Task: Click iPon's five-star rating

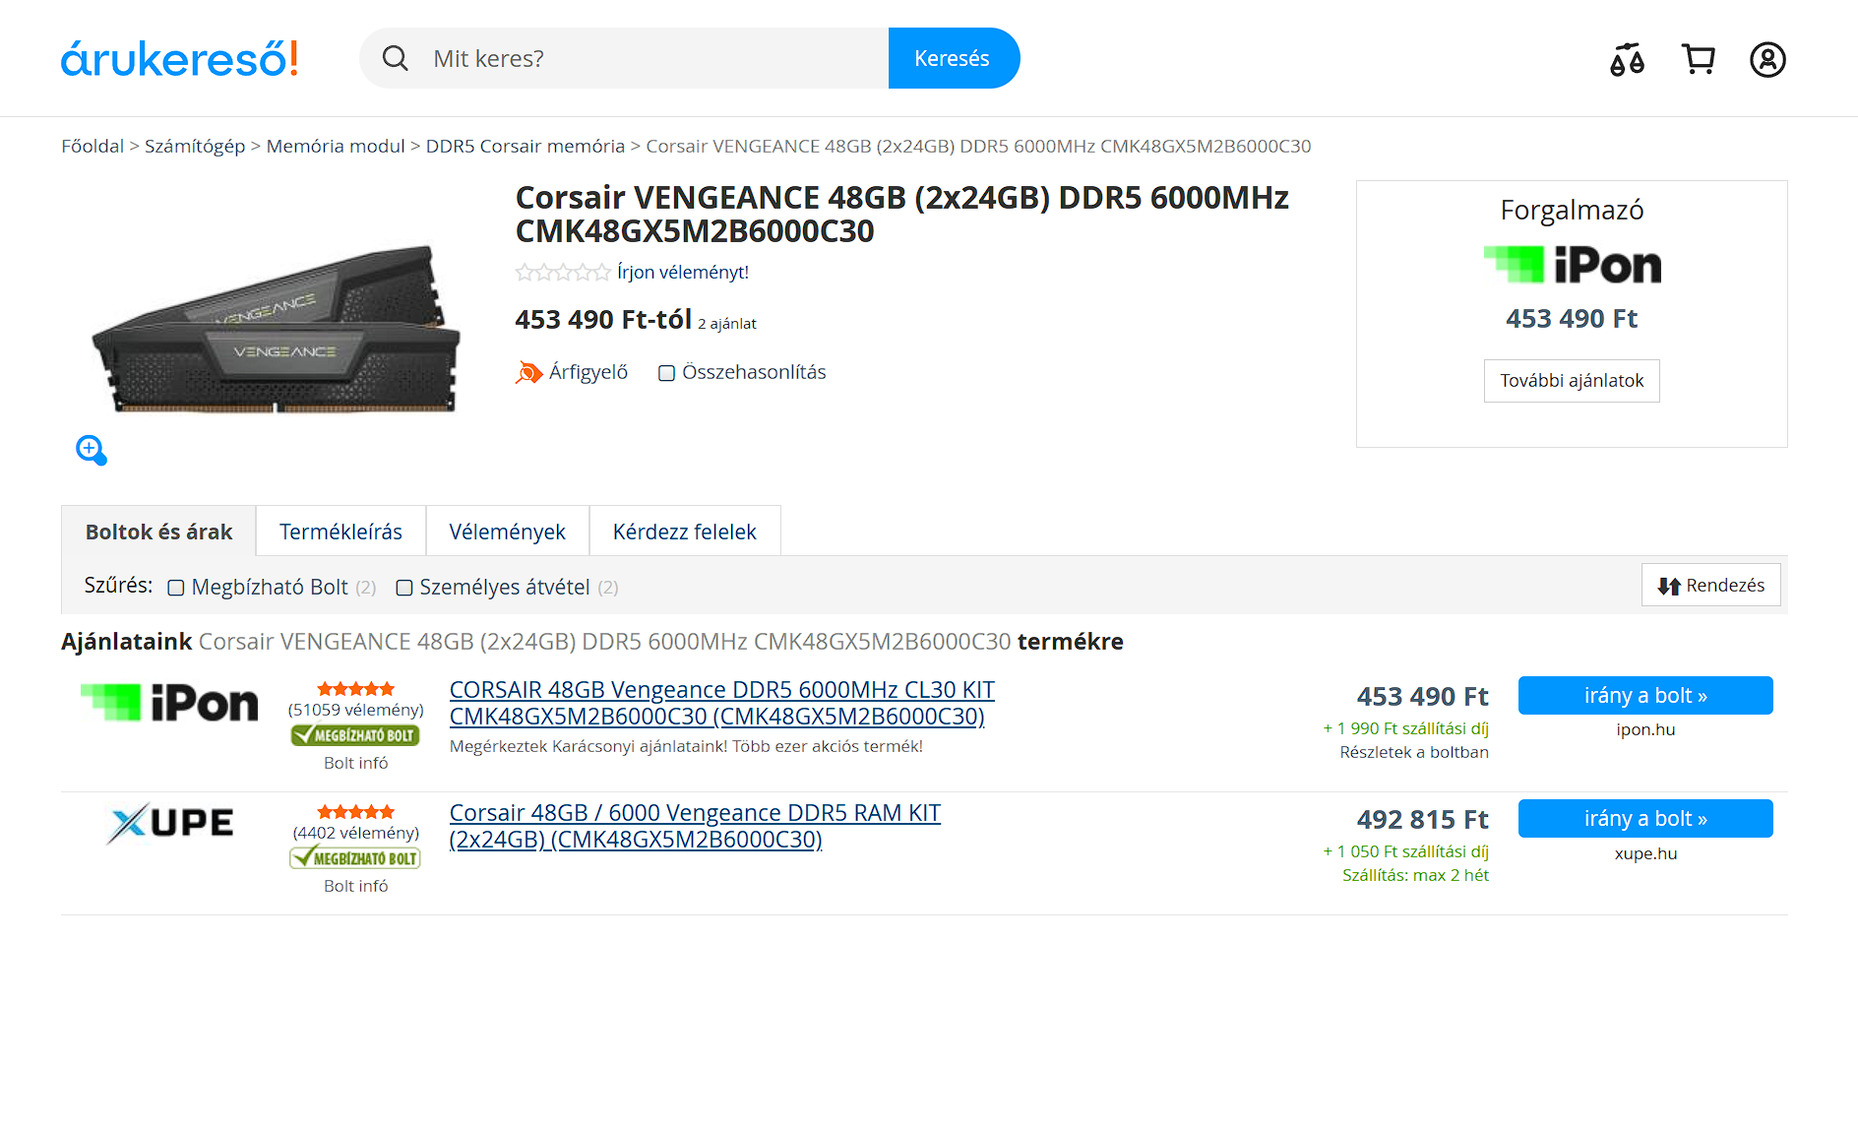Action: click(x=356, y=688)
